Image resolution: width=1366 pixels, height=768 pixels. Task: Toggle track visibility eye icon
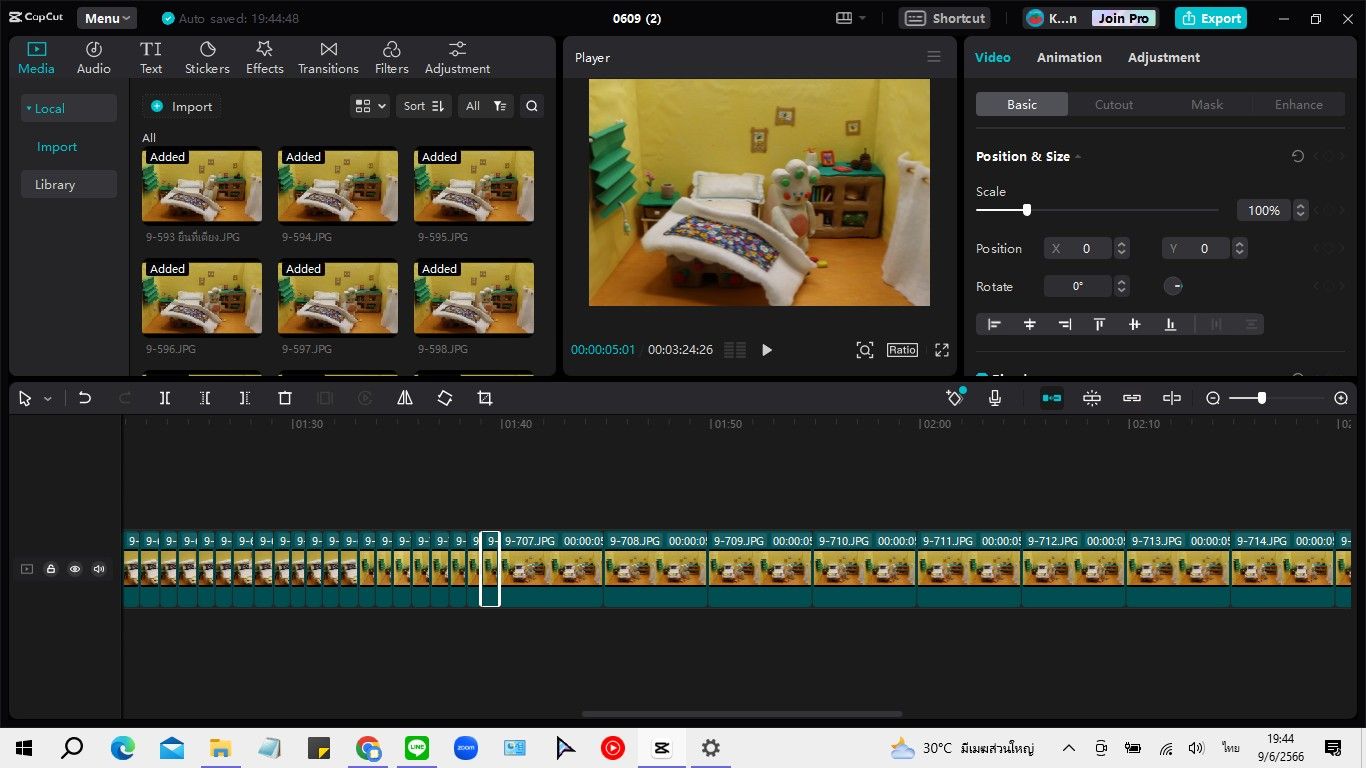pyautogui.click(x=75, y=569)
